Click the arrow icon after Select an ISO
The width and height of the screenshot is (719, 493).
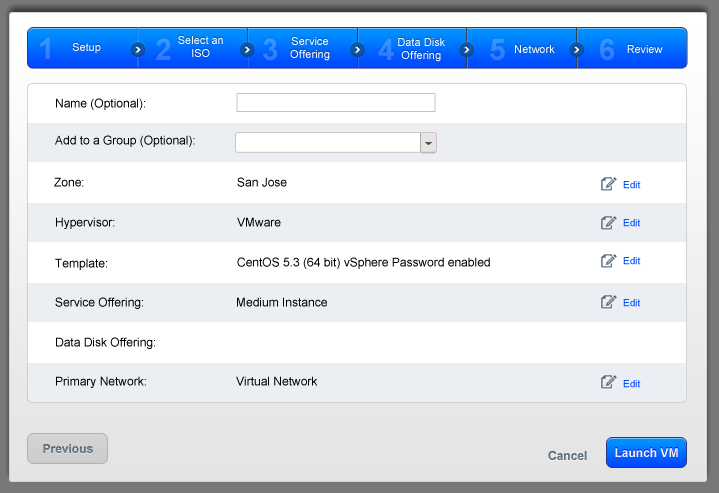coord(247,49)
